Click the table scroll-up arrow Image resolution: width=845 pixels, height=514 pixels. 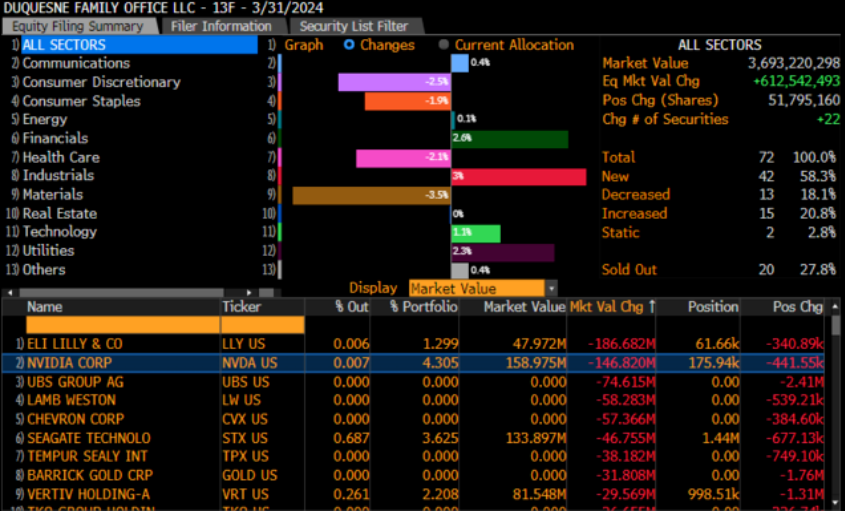click(835, 307)
